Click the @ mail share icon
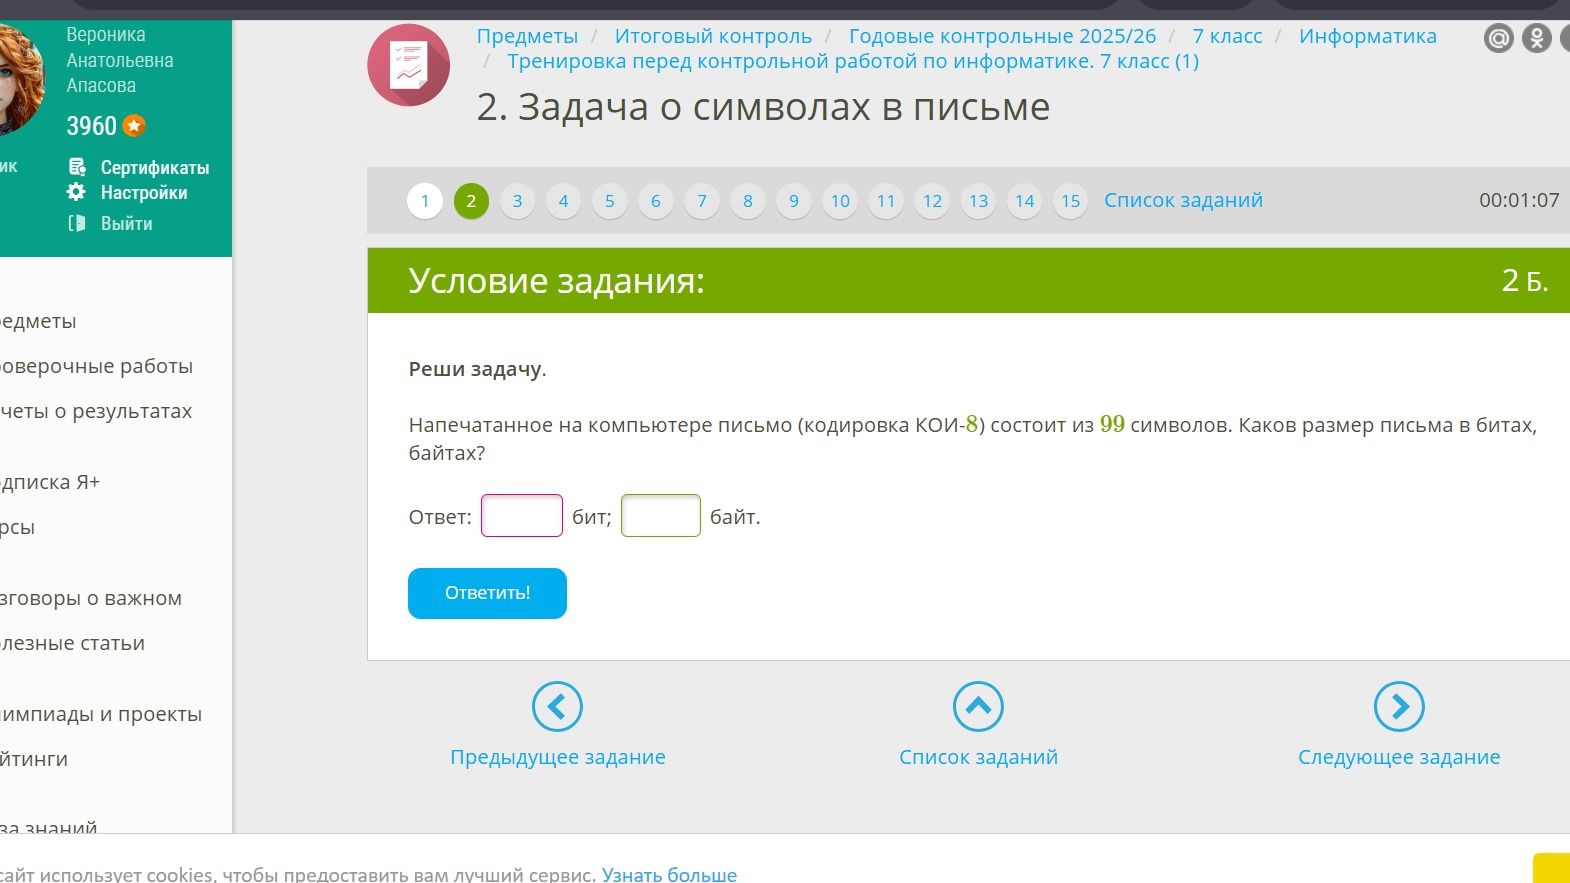The height and width of the screenshot is (883, 1570). pyautogui.click(x=1498, y=39)
